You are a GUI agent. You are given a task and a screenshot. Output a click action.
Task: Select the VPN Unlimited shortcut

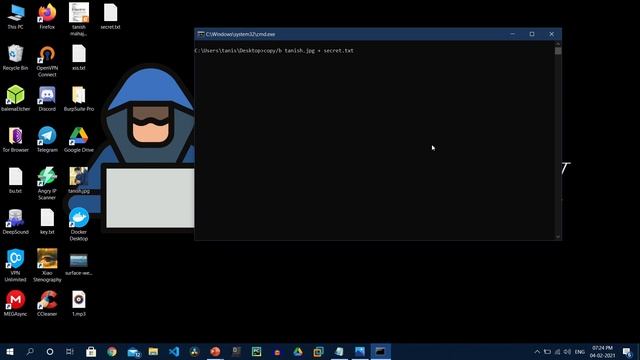pos(16,265)
